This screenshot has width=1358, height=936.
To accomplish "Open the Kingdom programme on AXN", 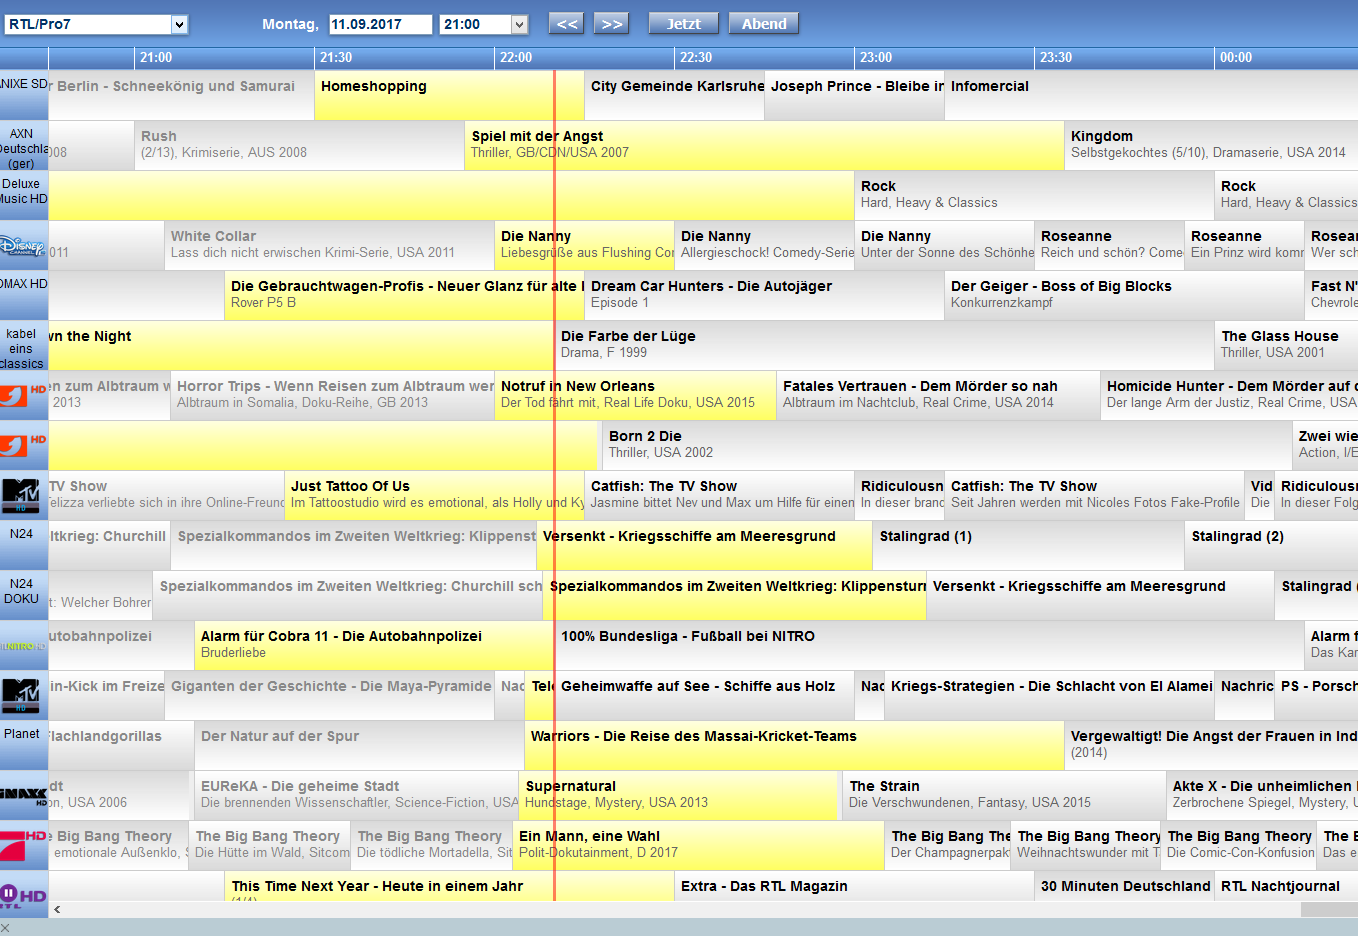I will [1211, 145].
